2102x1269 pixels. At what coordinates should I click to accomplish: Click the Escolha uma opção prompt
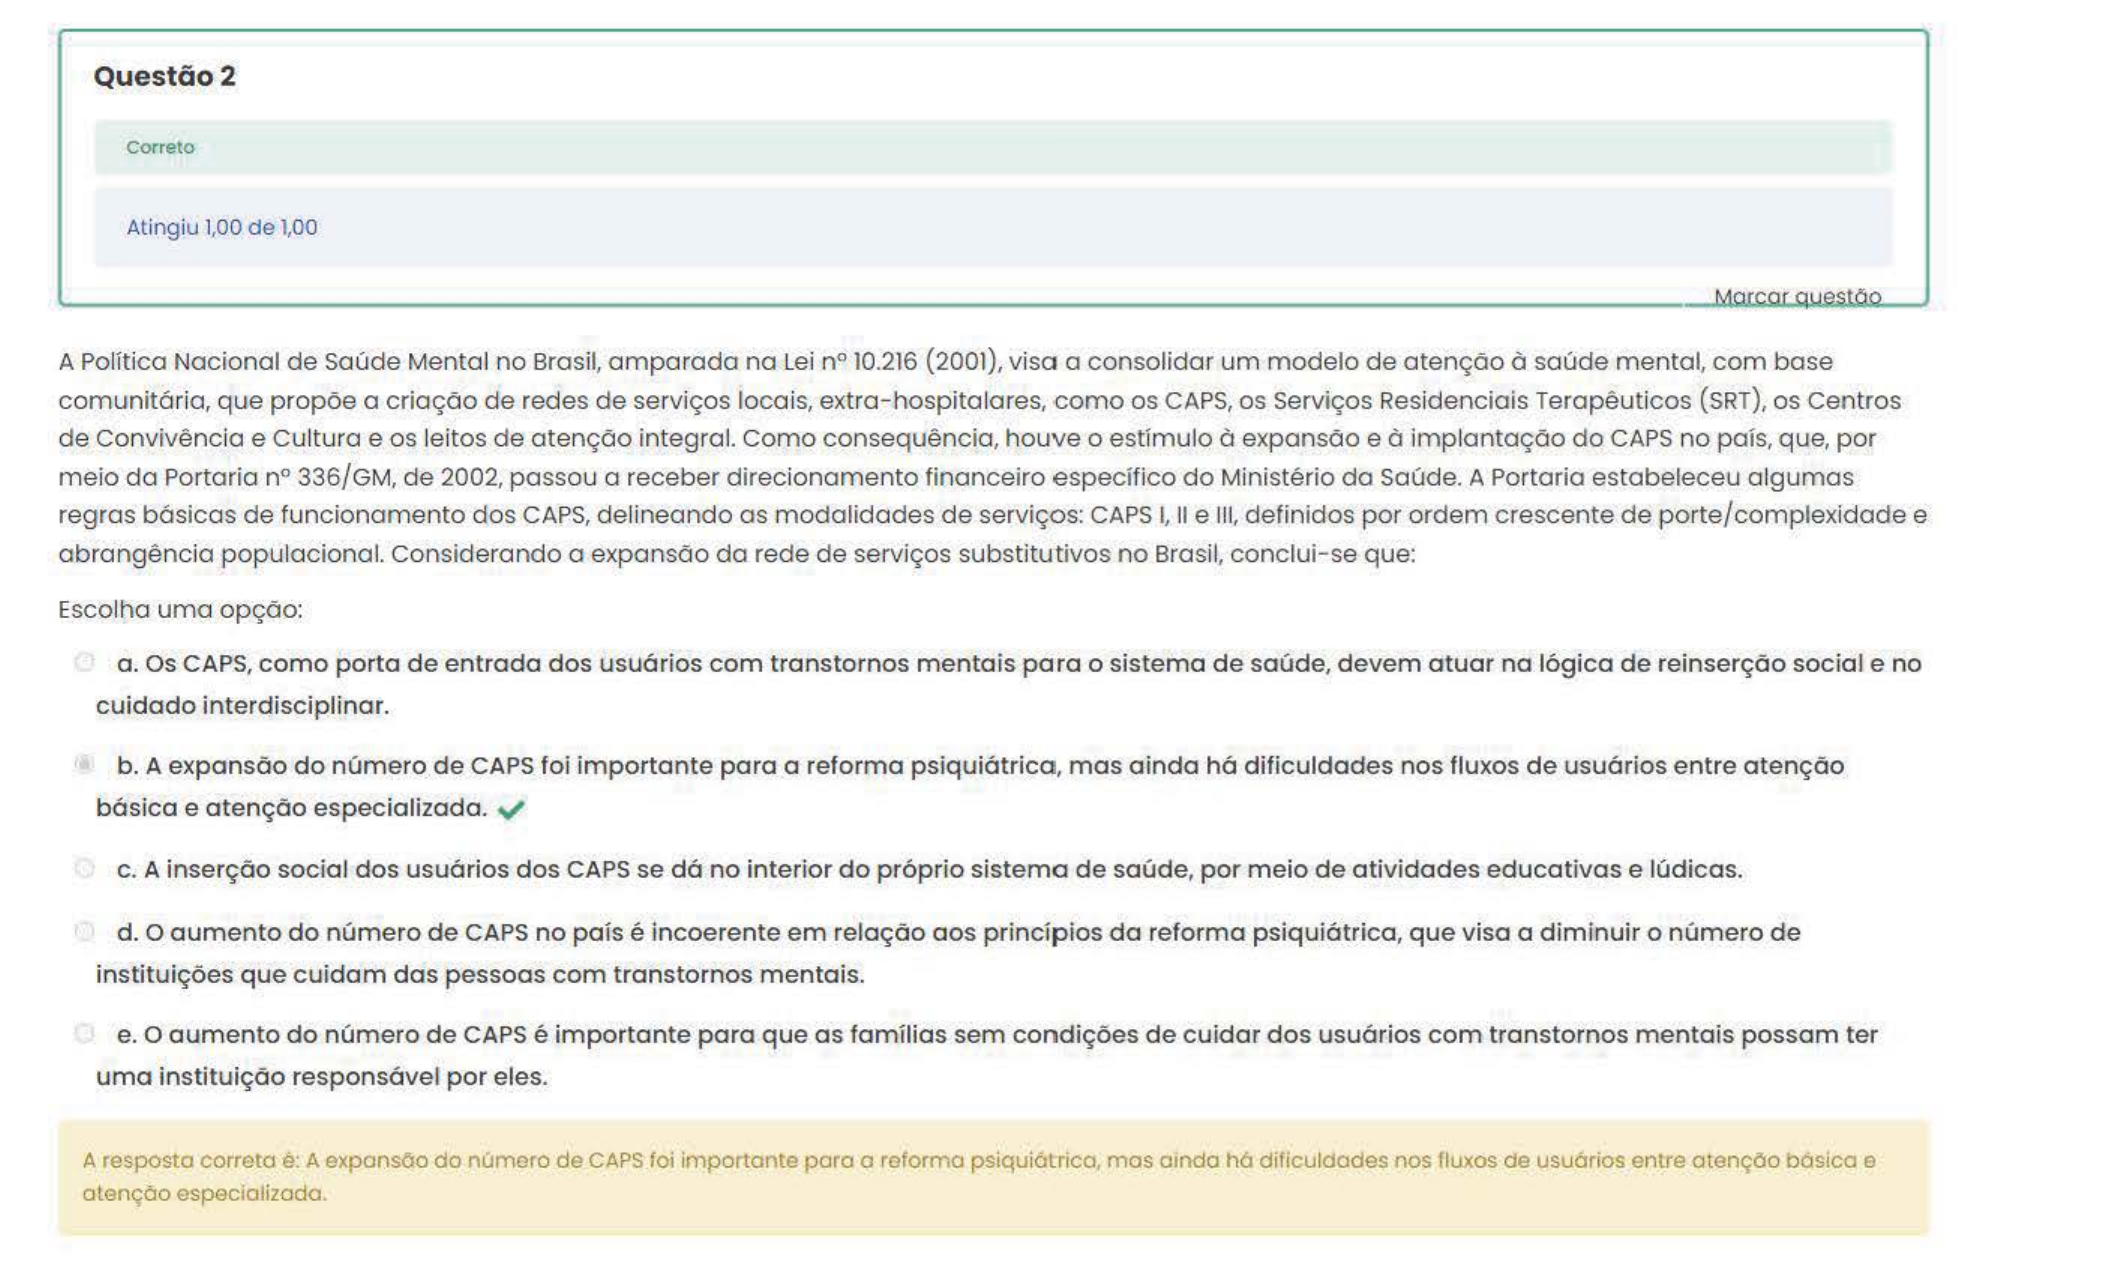coord(180,609)
